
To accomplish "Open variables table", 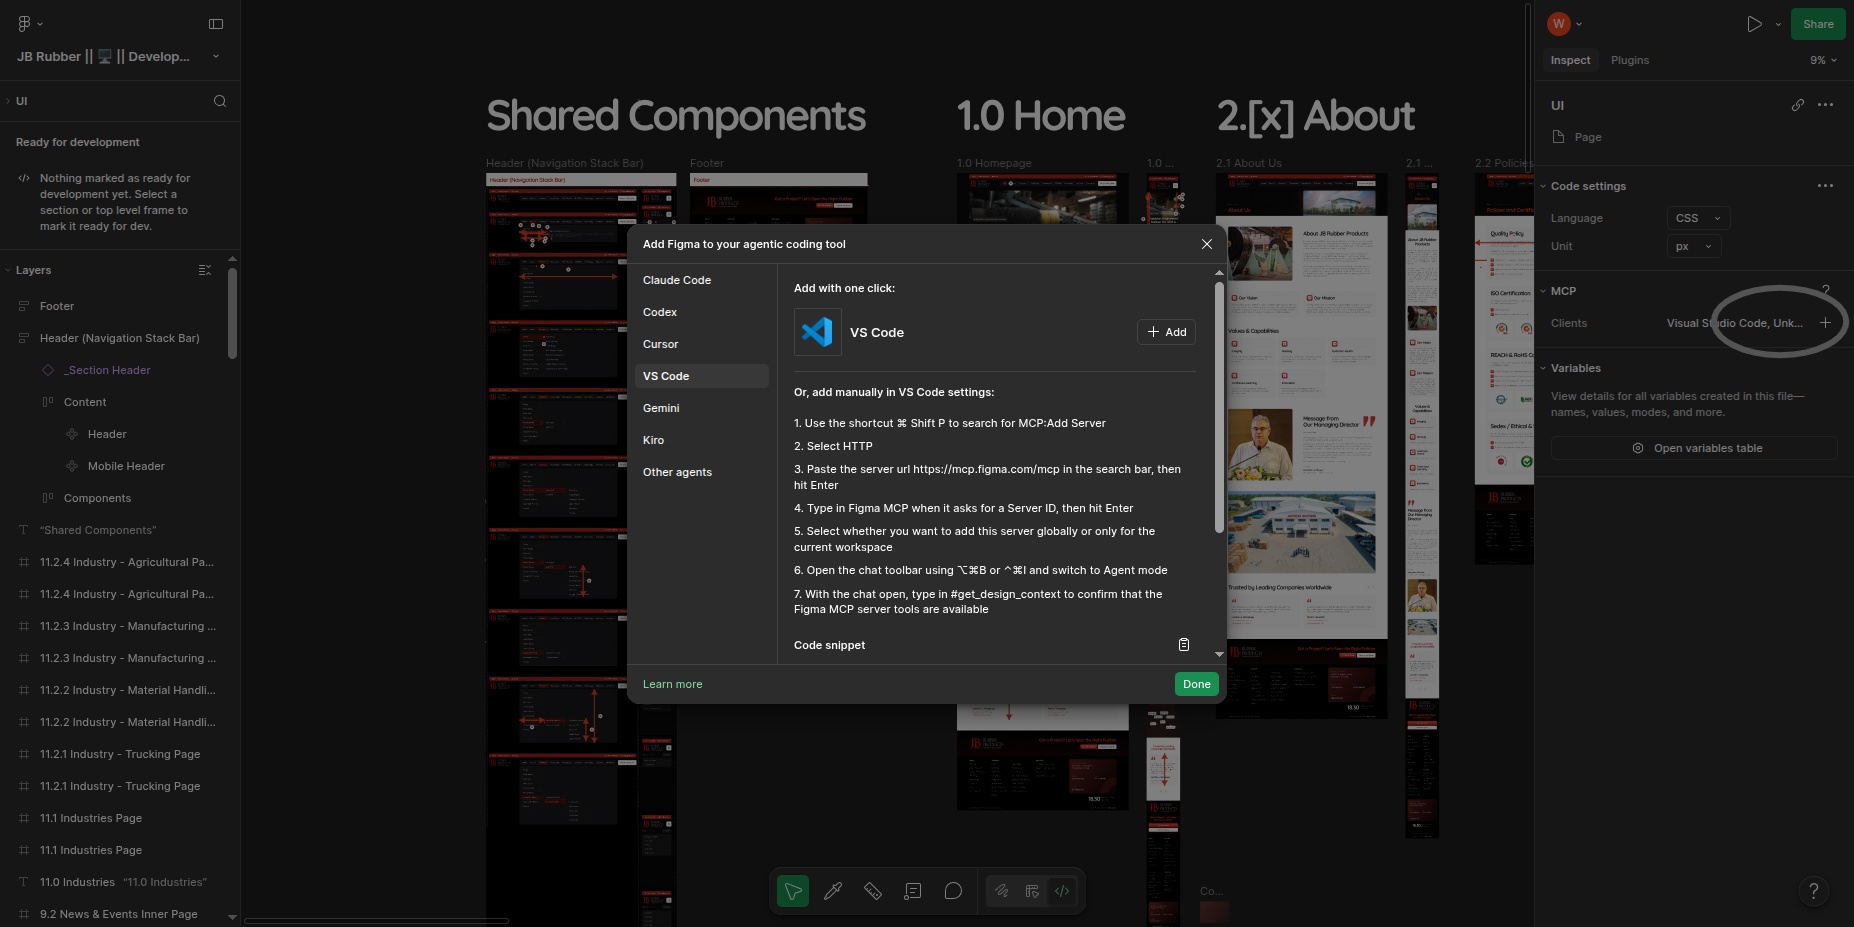I will point(1694,448).
